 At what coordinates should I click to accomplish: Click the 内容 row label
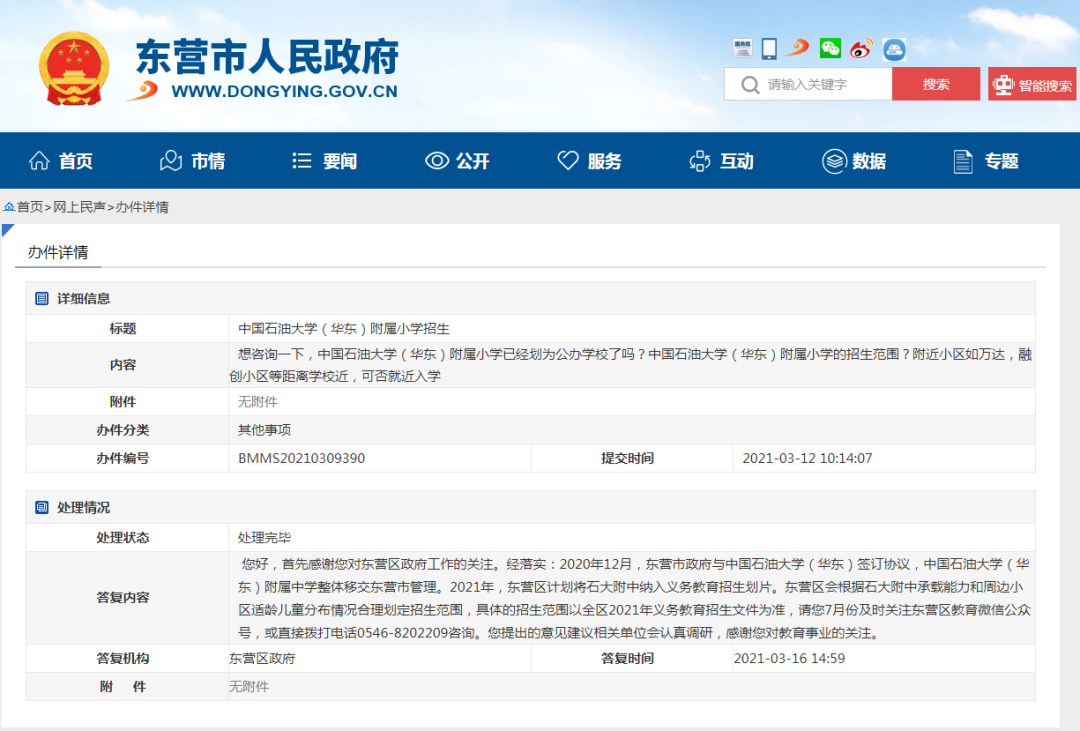pos(123,365)
